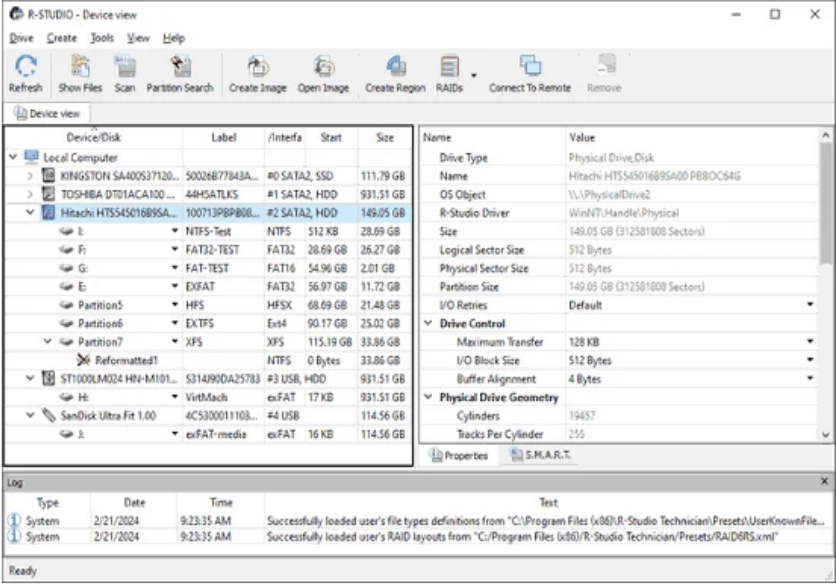
Task: Click the Partition5 volume icon
Action: click(66, 305)
